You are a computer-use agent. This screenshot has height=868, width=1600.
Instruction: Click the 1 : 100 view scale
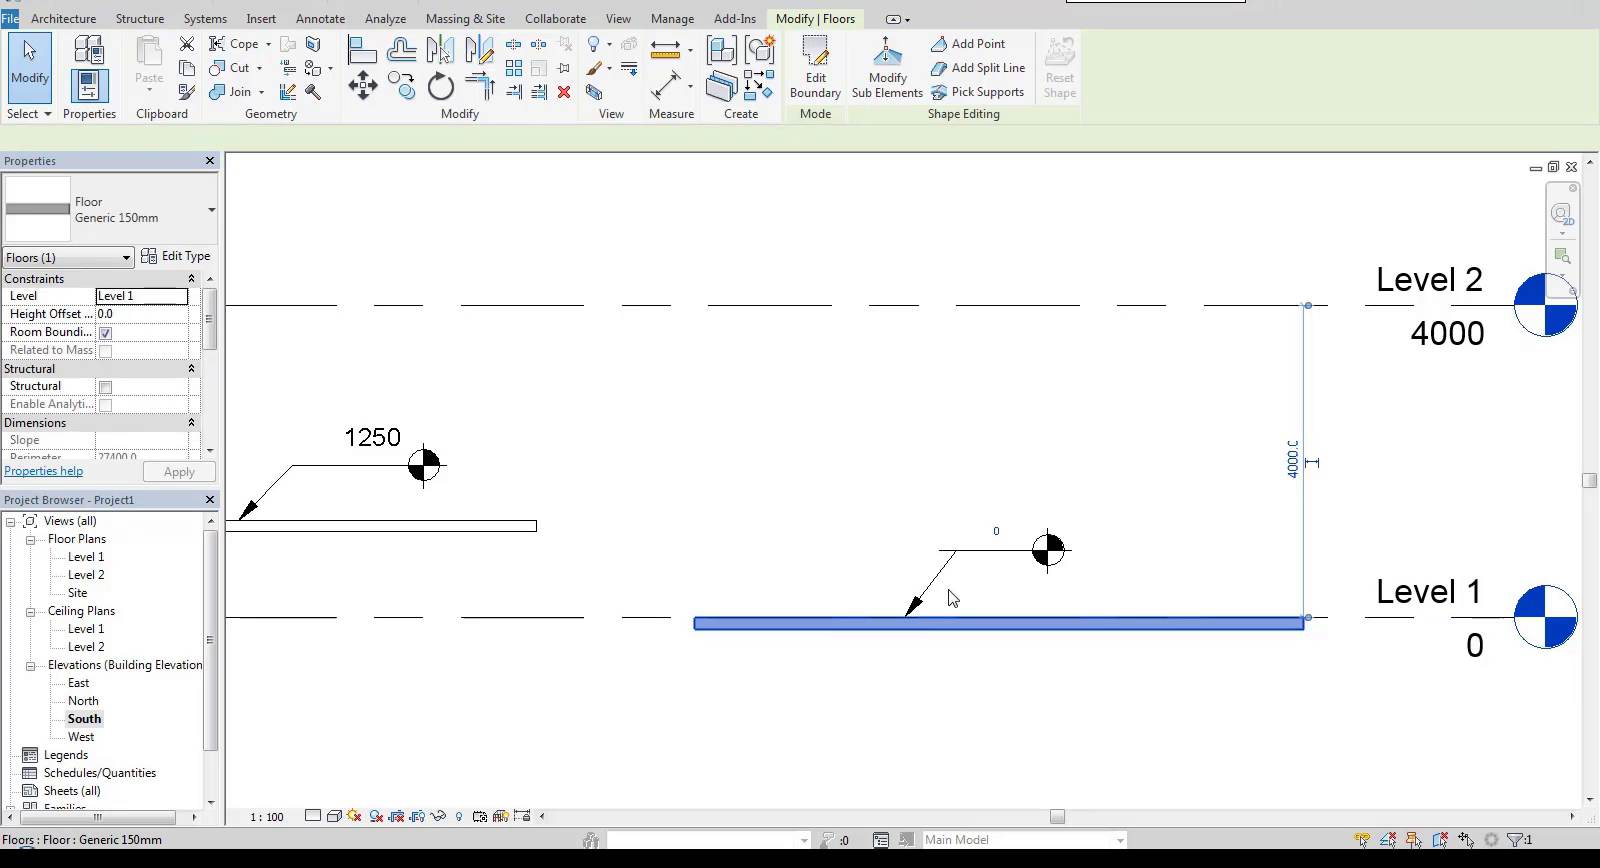267,817
